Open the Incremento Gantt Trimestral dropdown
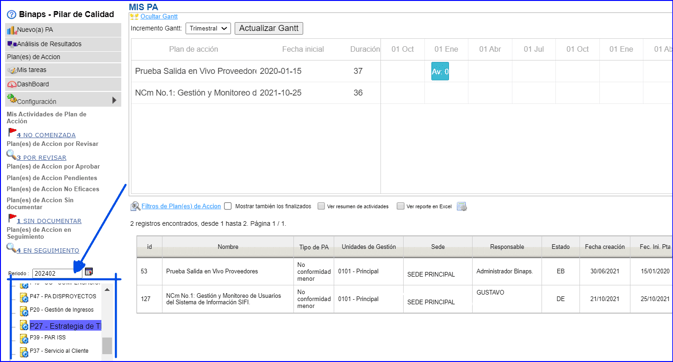Viewport: 673px width, 362px height. (208, 28)
